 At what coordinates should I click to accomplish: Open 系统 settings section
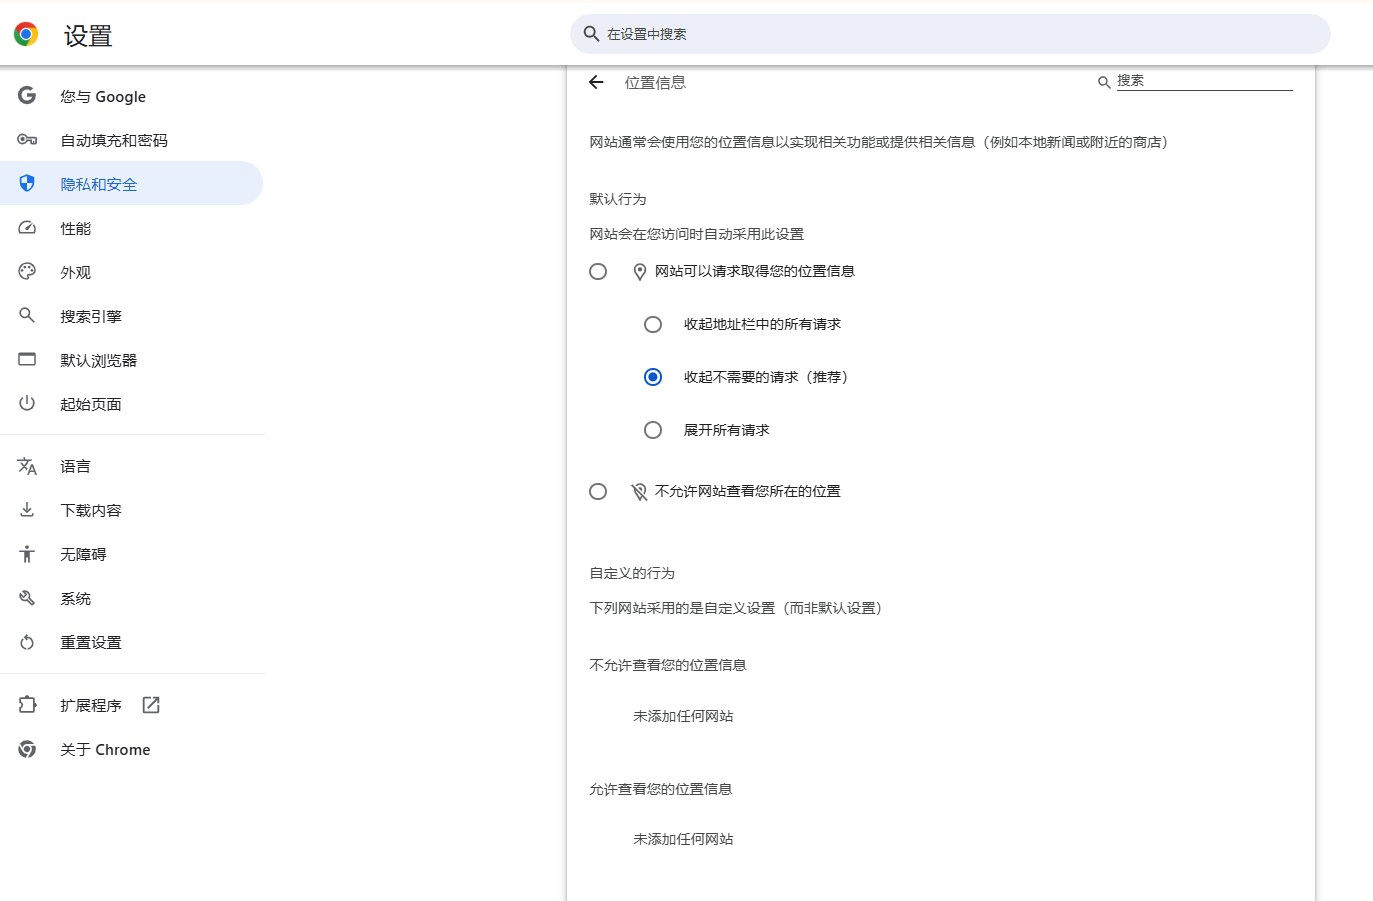tap(131, 598)
